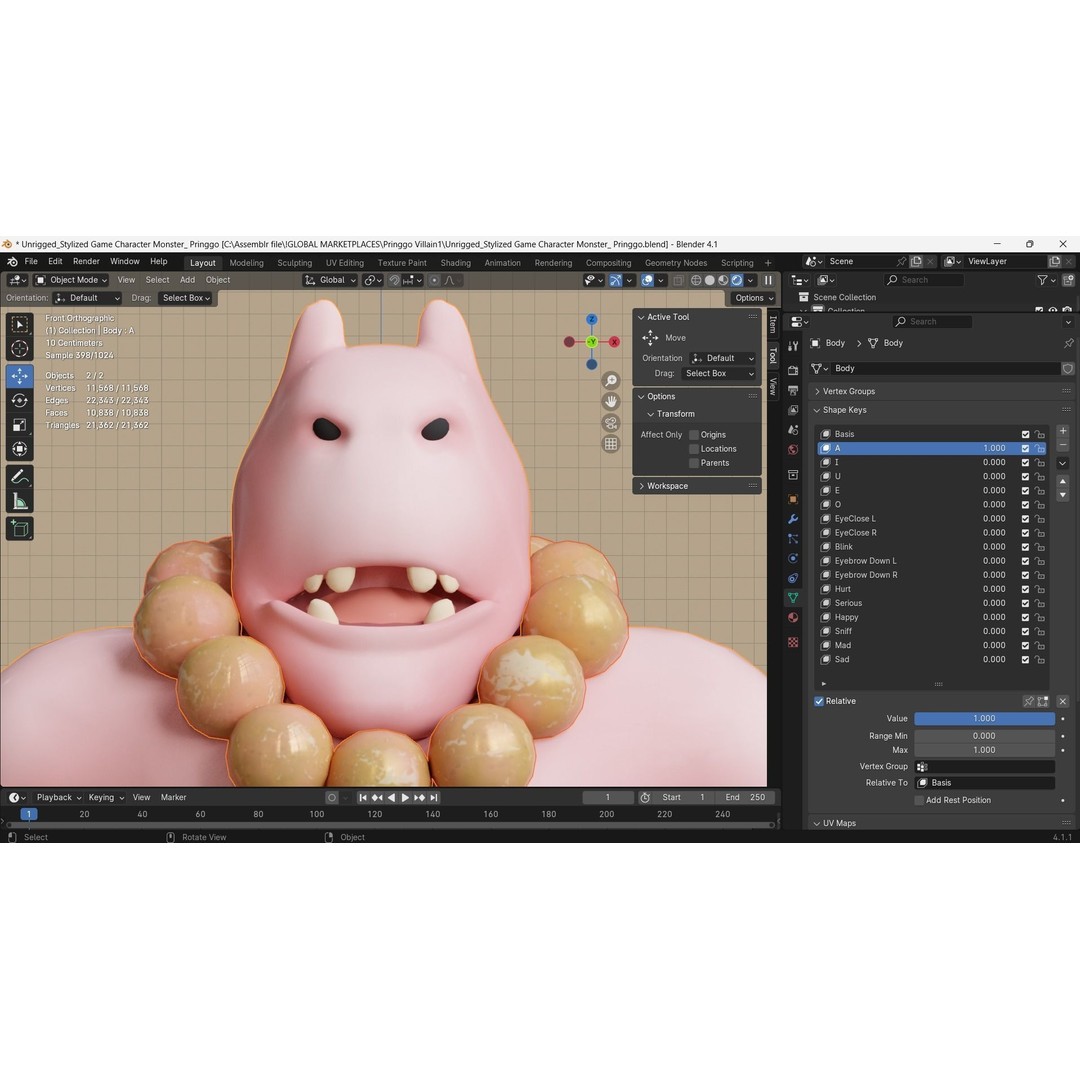Toggle the Basis shape key checkbox
This screenshot has width=1080, height=1080.
(x=1025, y=435)
